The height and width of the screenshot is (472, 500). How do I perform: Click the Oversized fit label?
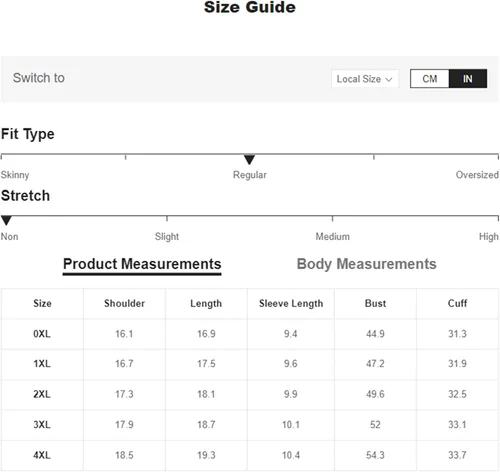pyautogui.click(x=477, y=175)
